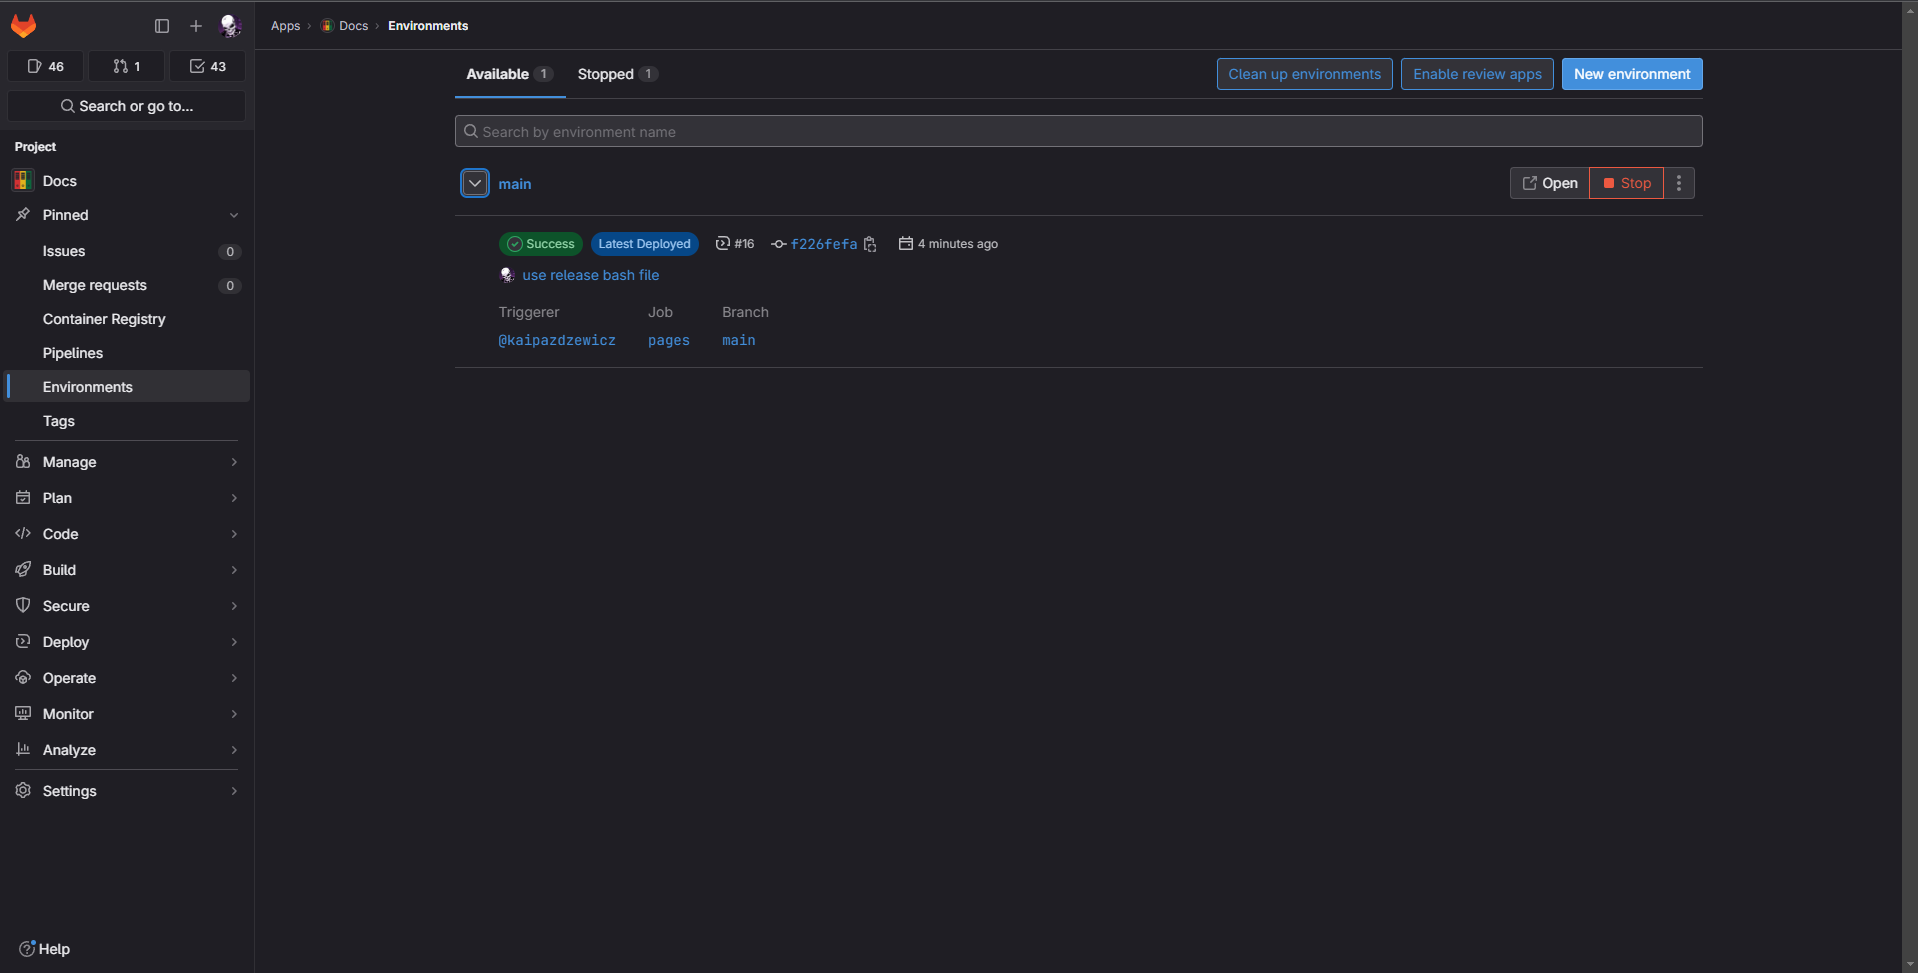Image resolution: width=1918 pixels, height=973 pixels.
Task: Open the f226fefa commit link
Action: pos(823,244)
